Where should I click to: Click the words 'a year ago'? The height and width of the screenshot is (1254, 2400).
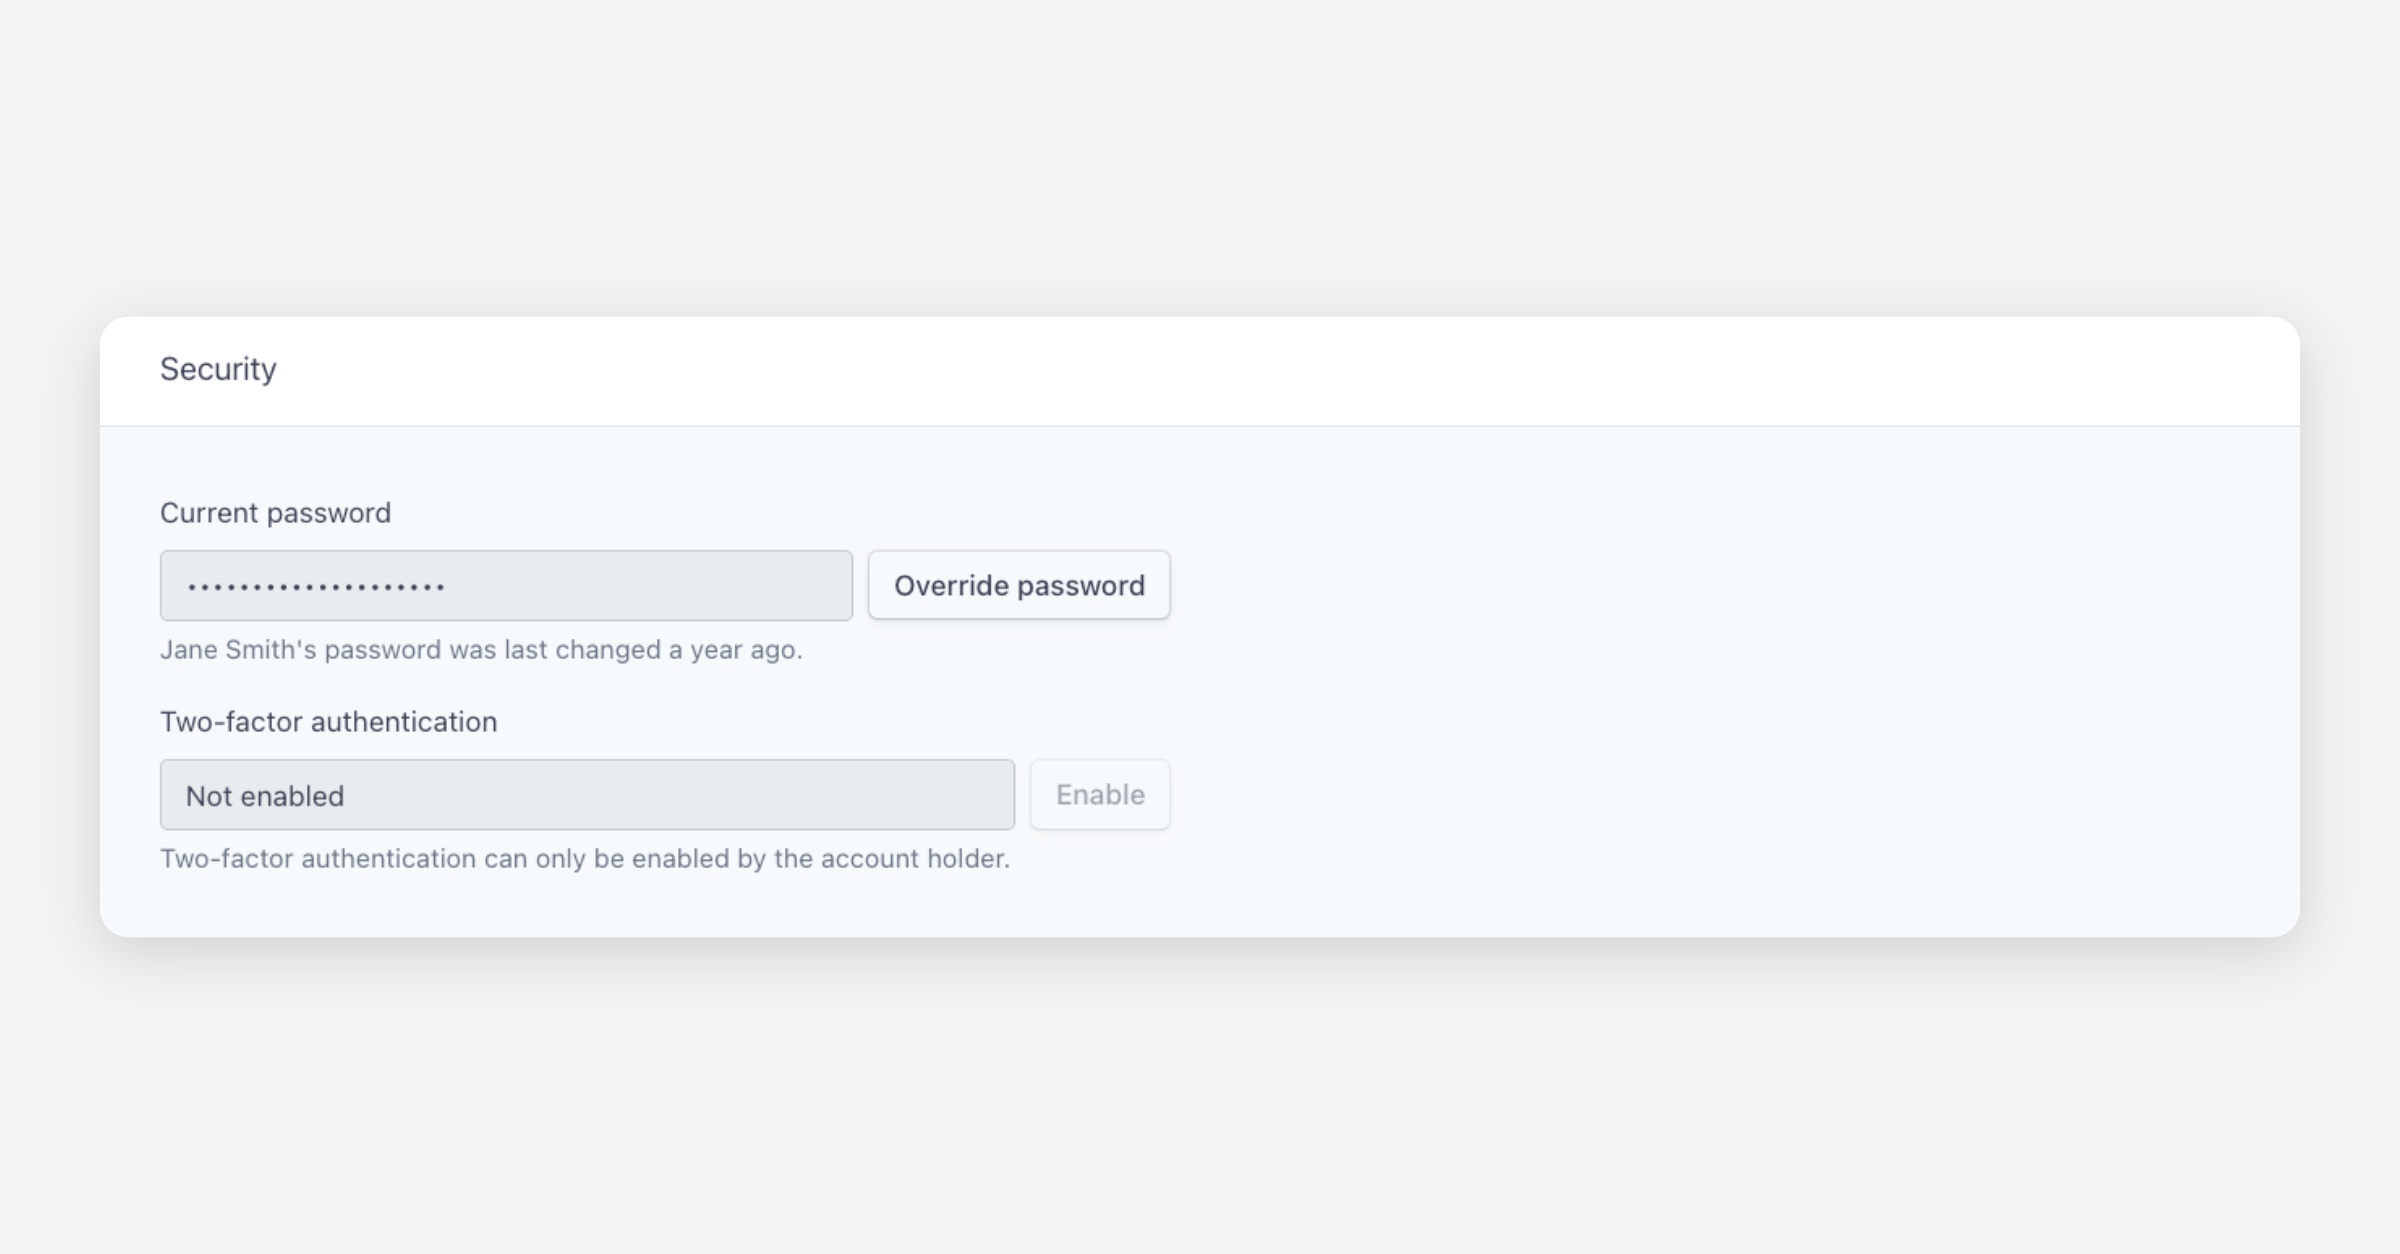coord(735,650)
